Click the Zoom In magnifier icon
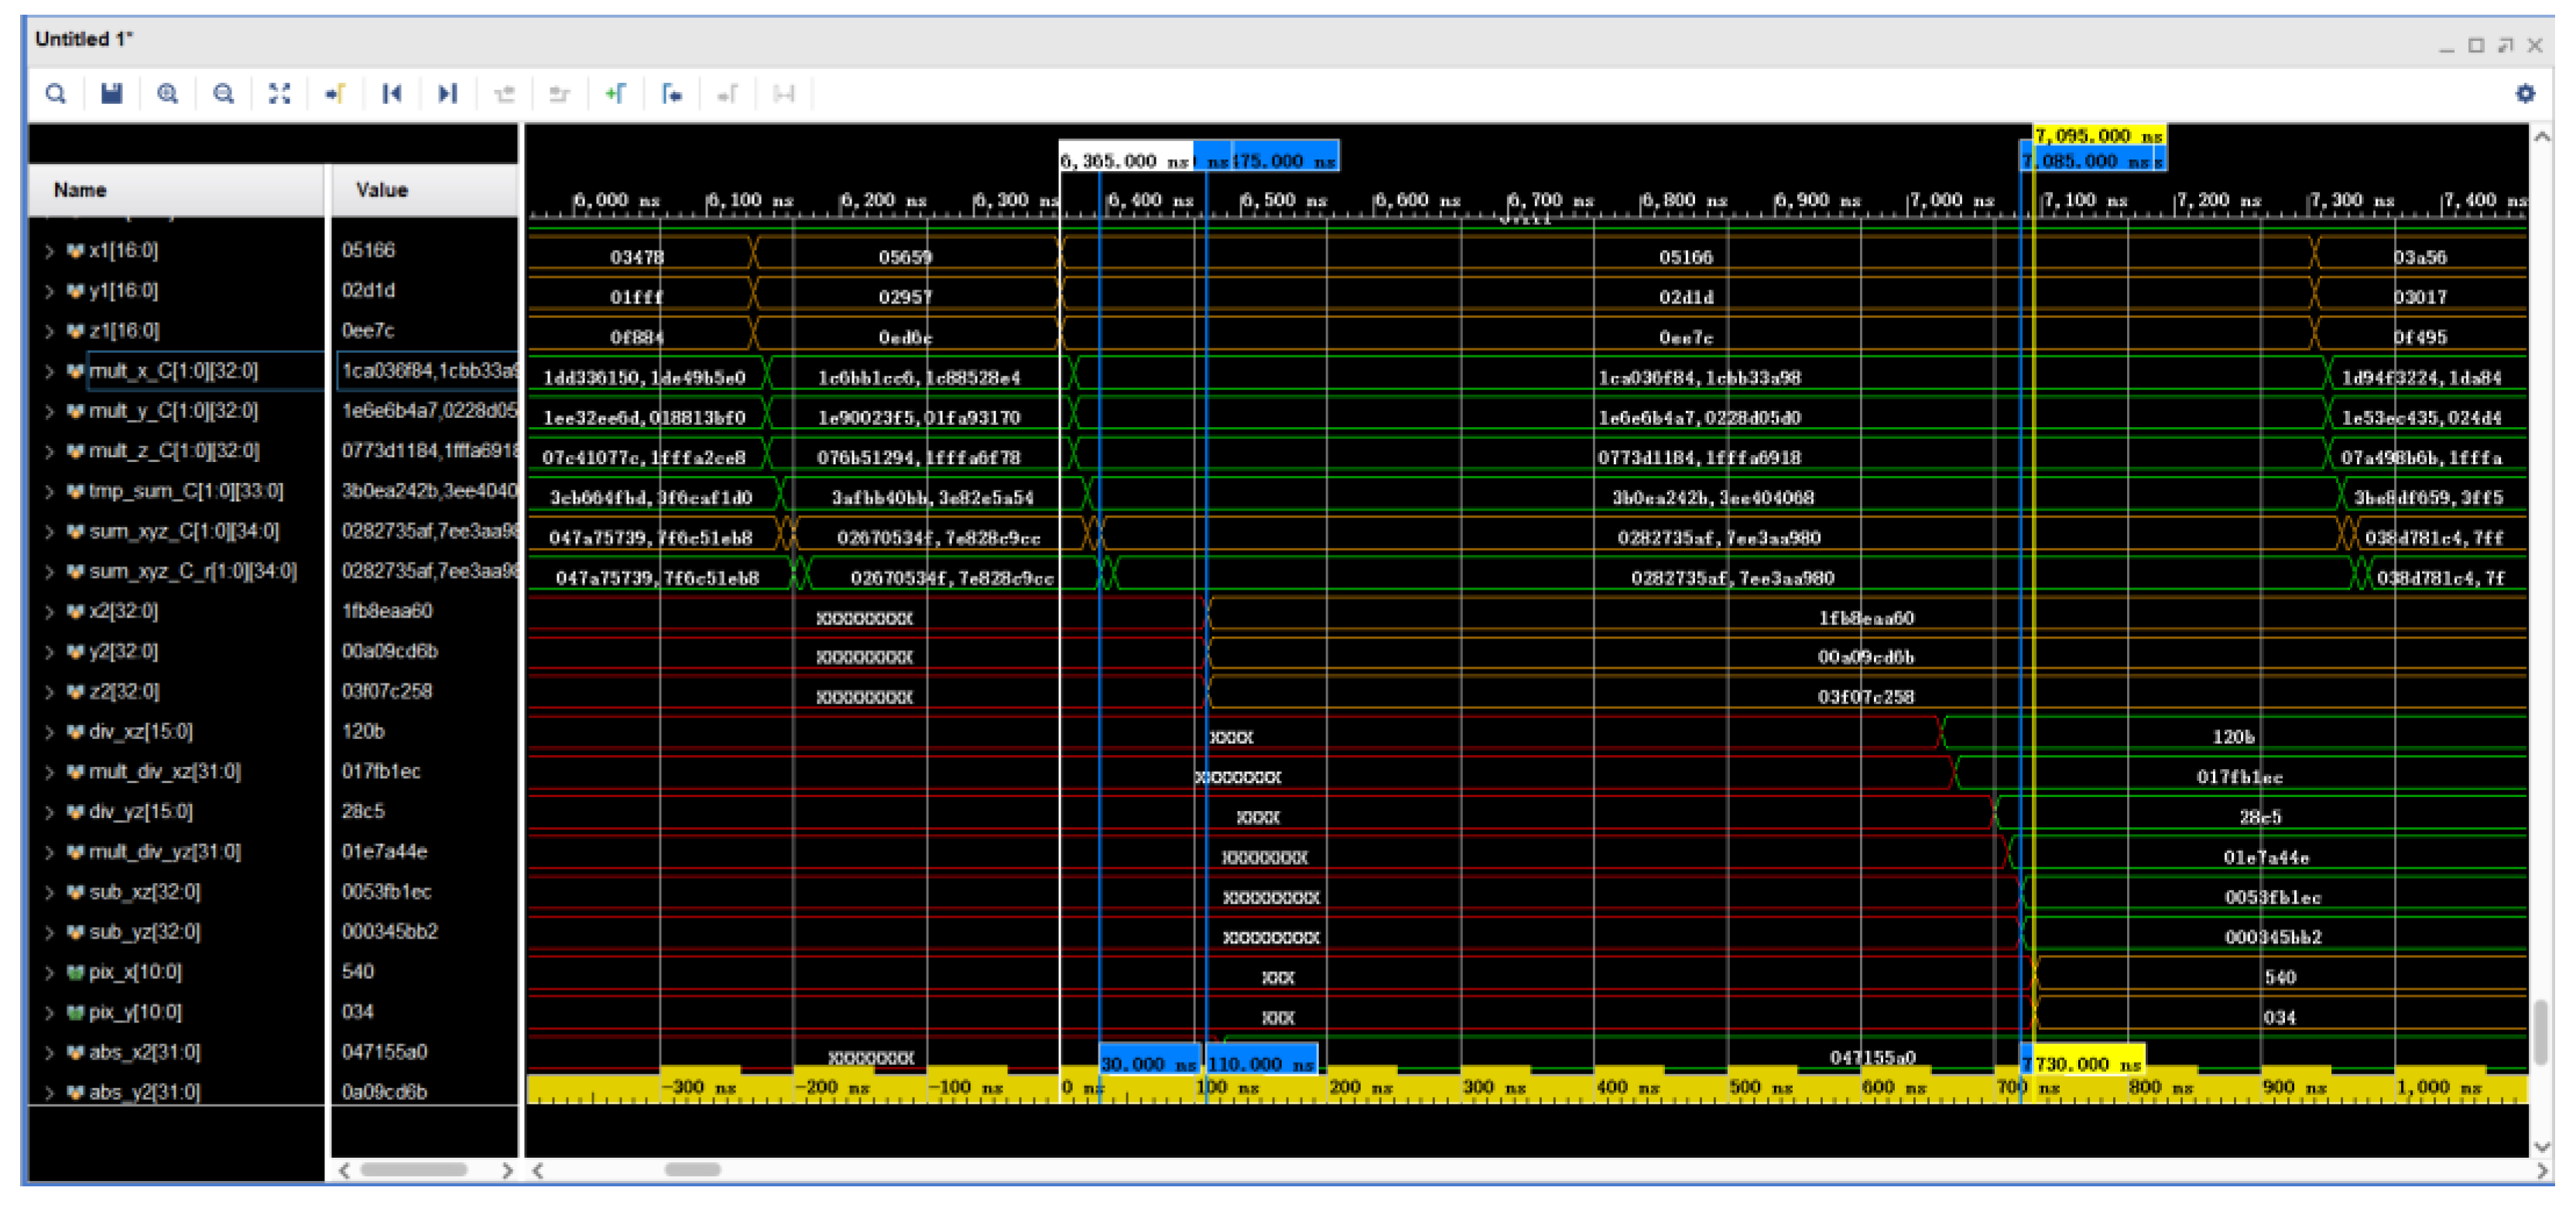2576x1208 pixels. [167, 94]
